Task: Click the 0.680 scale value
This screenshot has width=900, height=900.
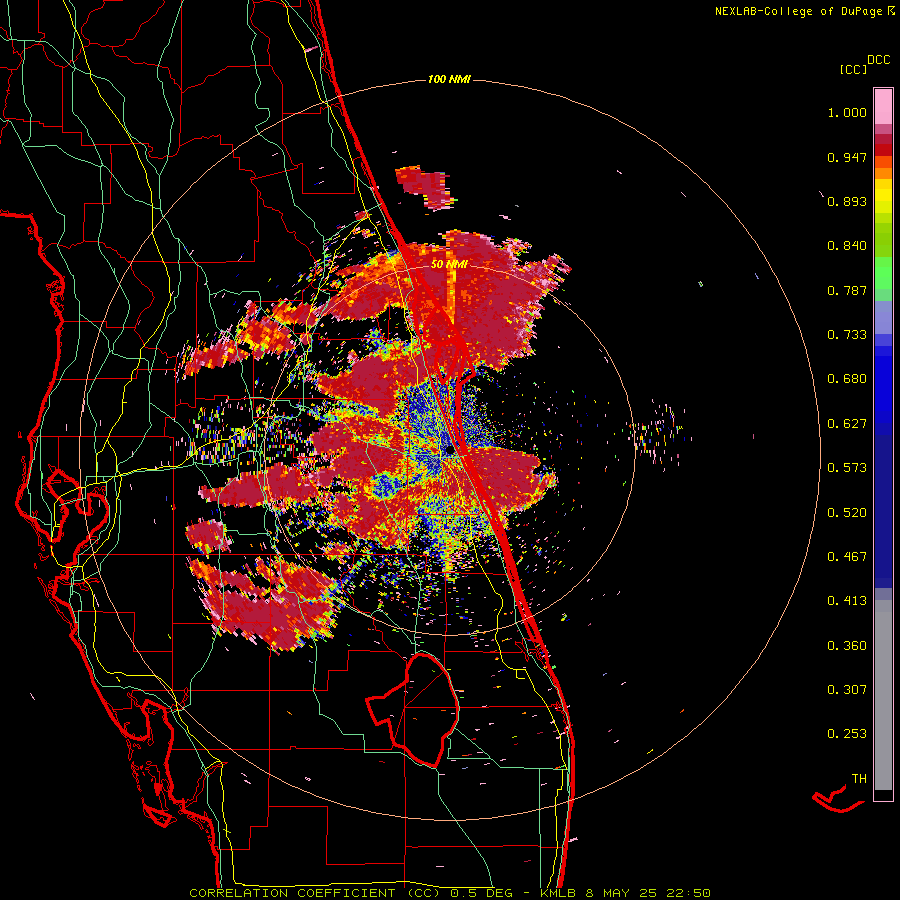Action: point(847,379)
